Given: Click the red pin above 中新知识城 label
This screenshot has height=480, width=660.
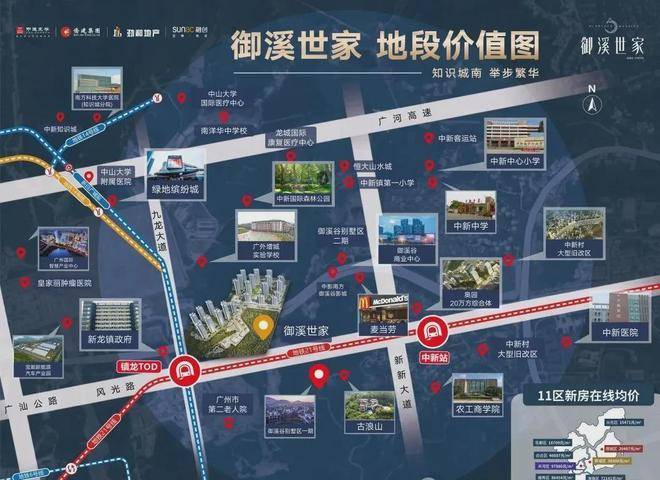Looking at the screenshot, I should (x=60, y=117).
